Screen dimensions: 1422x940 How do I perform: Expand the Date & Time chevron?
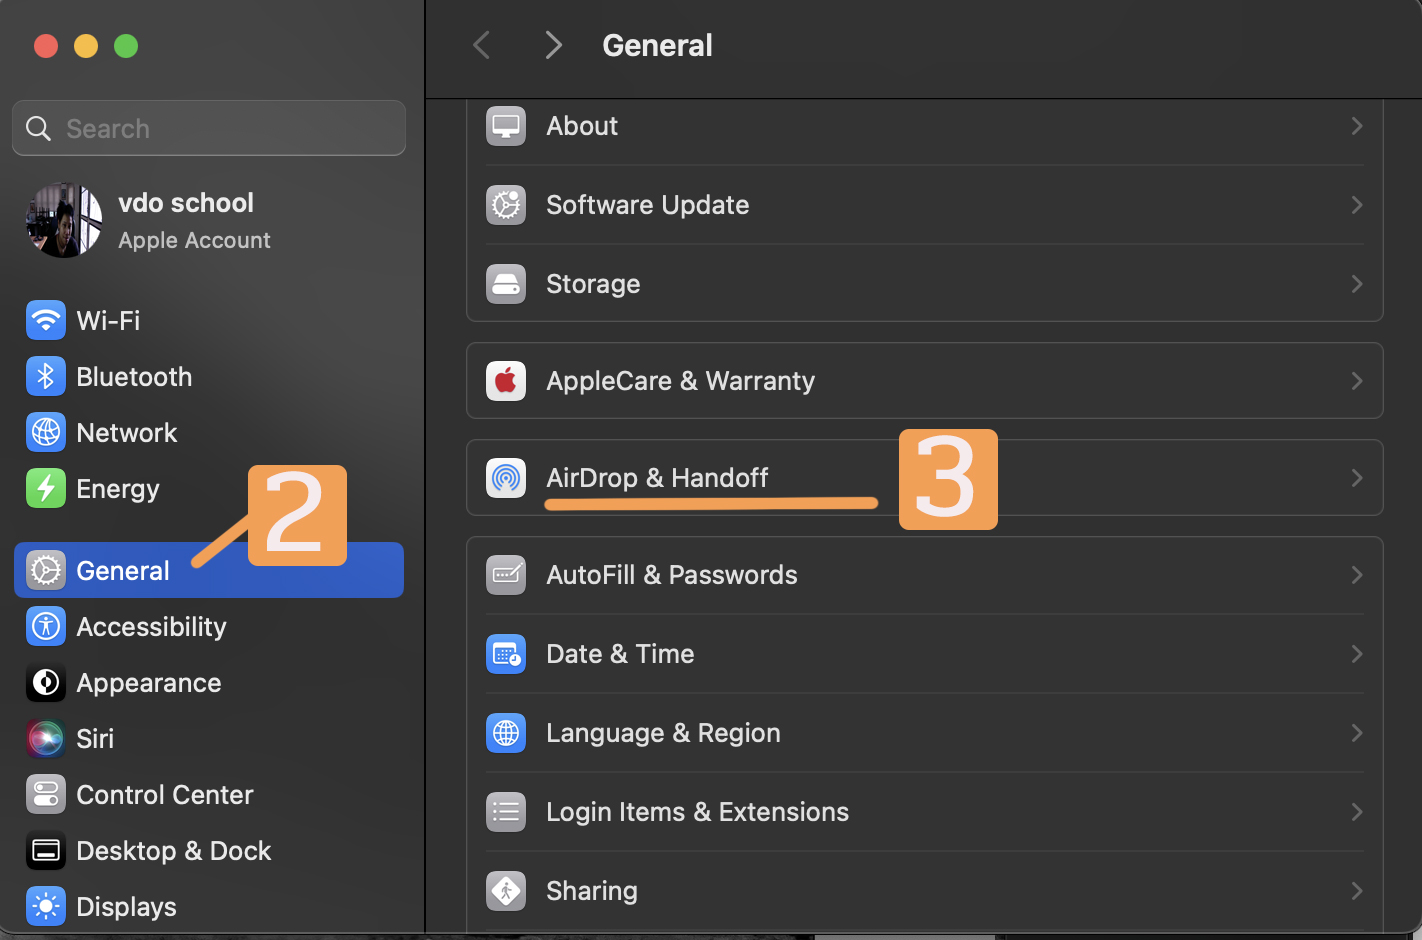(x=1357, y=654)
